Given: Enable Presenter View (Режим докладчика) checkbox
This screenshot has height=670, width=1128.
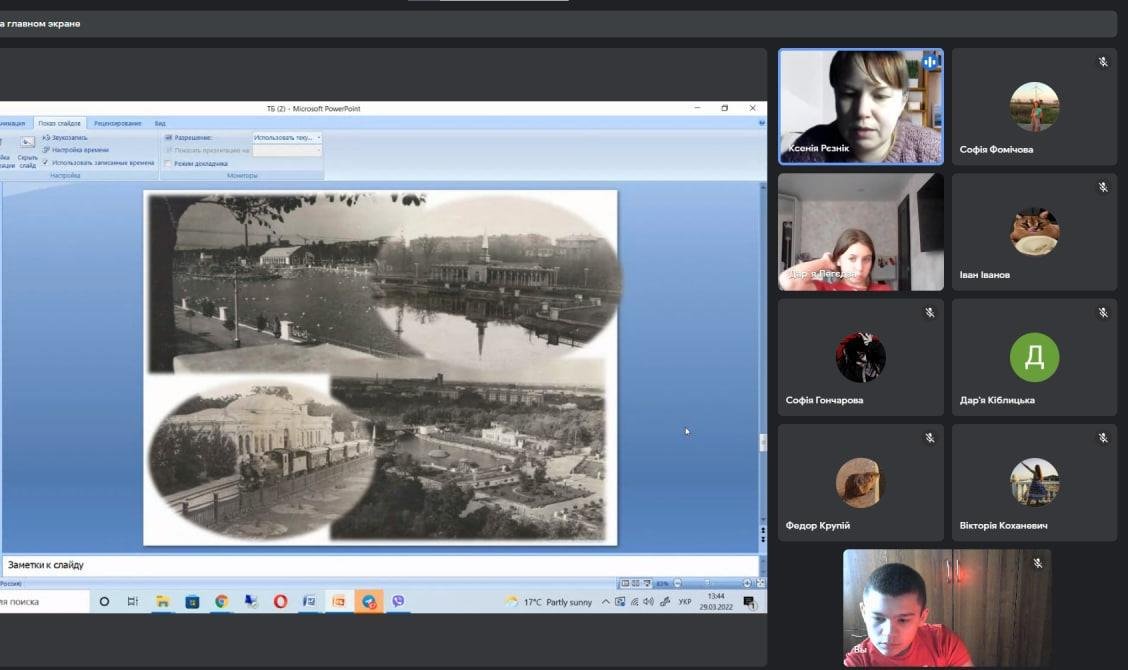Looking at the screenshot, I should point(168,163).
